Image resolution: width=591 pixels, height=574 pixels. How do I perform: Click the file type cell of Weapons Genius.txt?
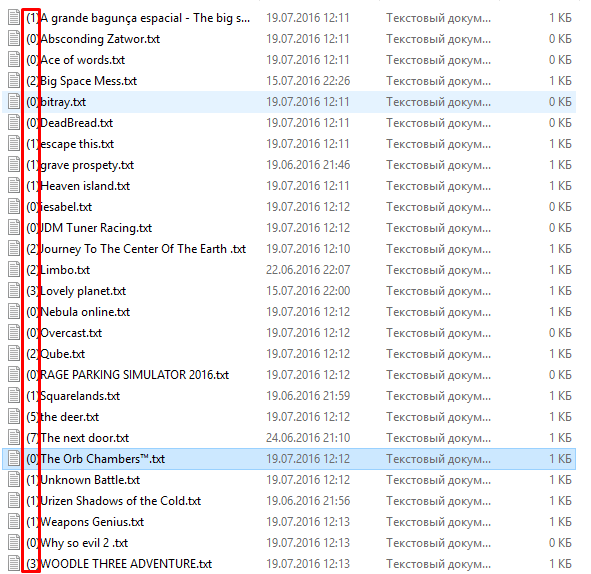tap(438, 522)
